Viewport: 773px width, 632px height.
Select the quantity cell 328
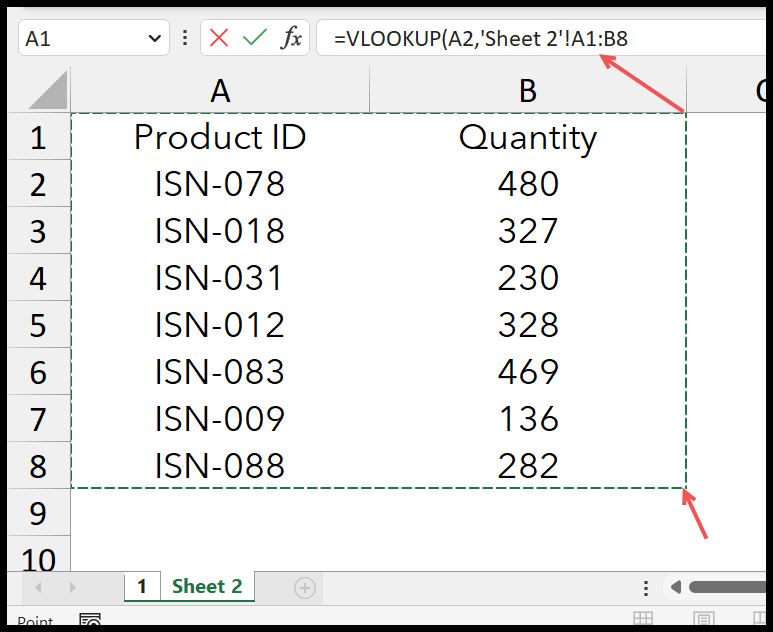[x=527, y=324]
